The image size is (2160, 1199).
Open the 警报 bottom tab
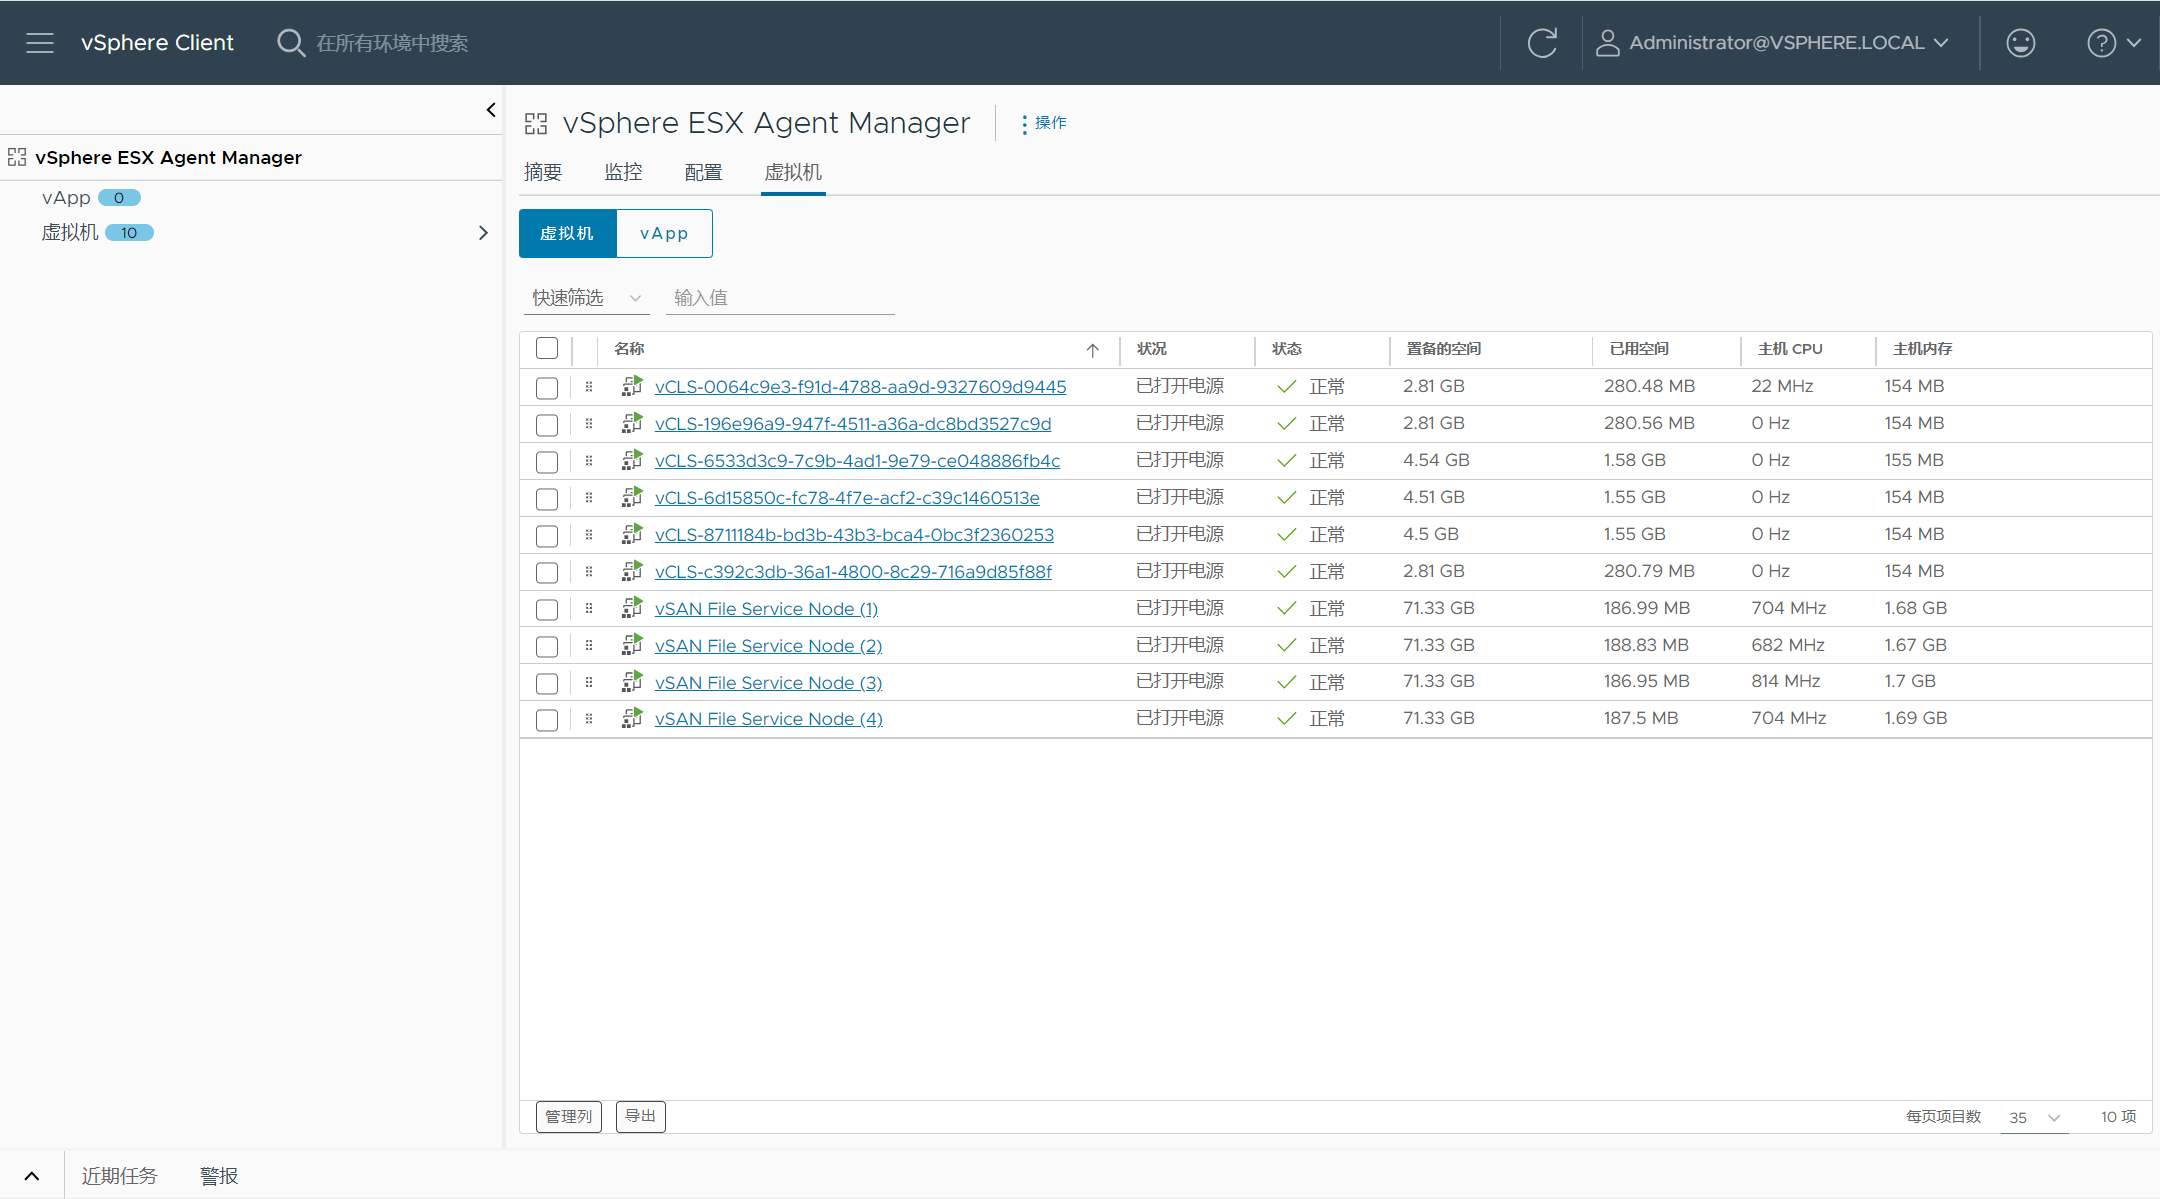219,1176
